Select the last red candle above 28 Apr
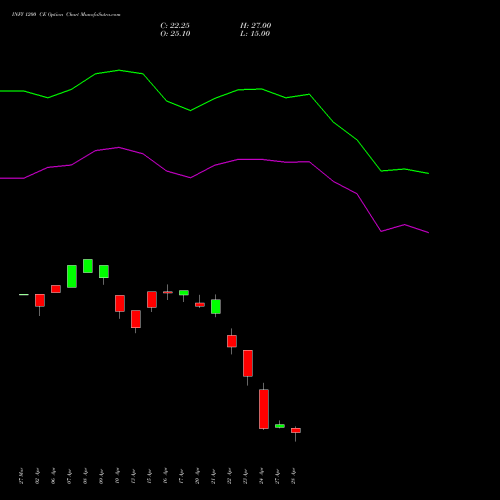 pyautogui.click(x=296, y=430)
